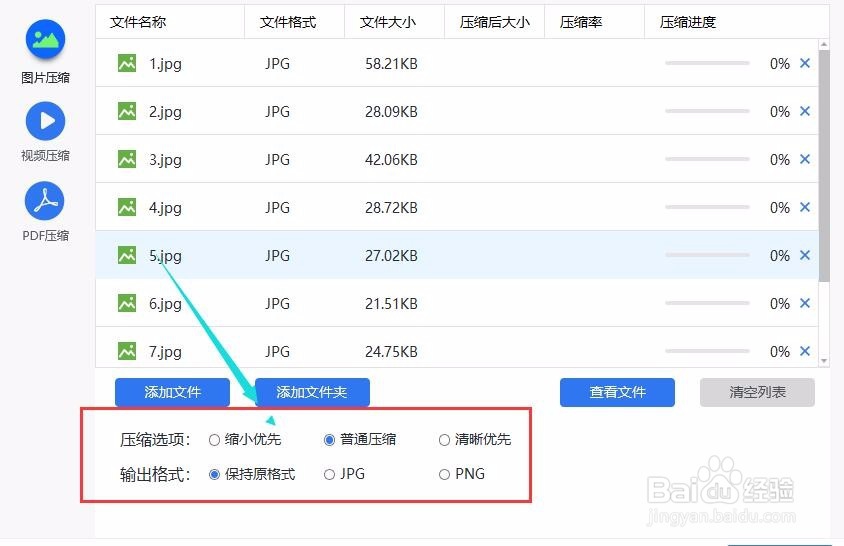The height and width of the screenshot is (546, 844).
Task: Remove 5.jpg with its X icon
Action: click(805, 255)
